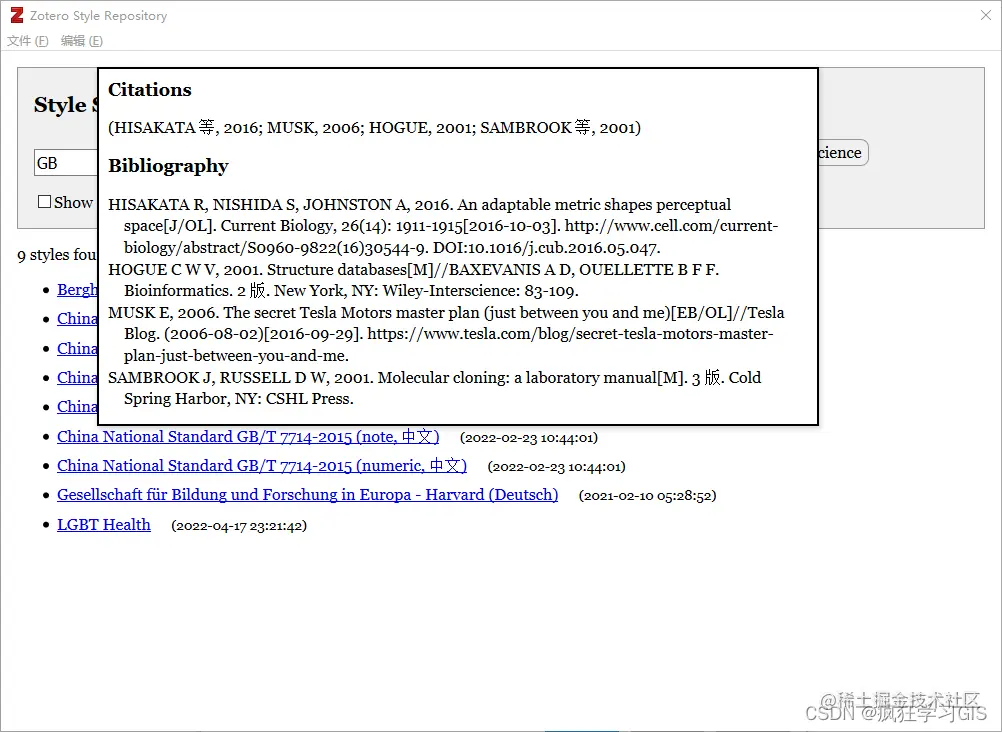Open the LGBT Health style link
1002x732 pixels.
point(104,525)
